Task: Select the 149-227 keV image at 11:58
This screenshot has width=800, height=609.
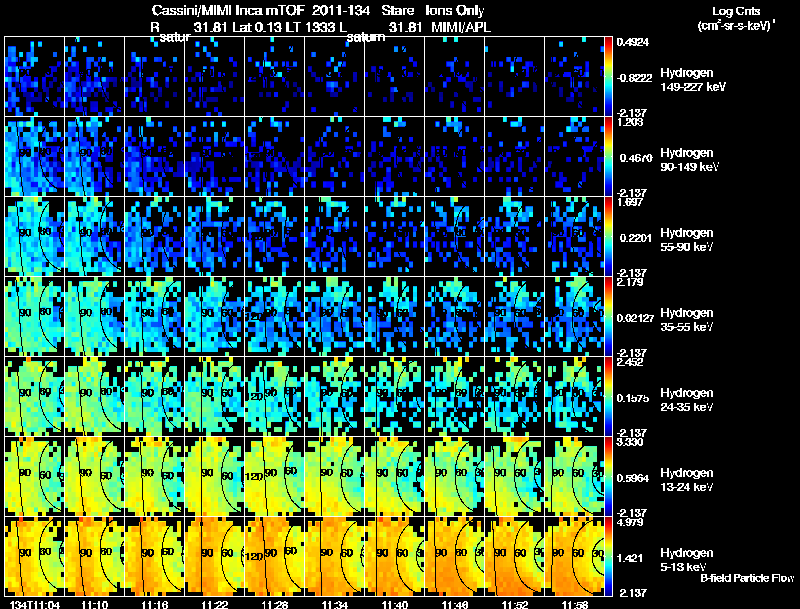Action: pyautogui.click(x=575, y=77)
